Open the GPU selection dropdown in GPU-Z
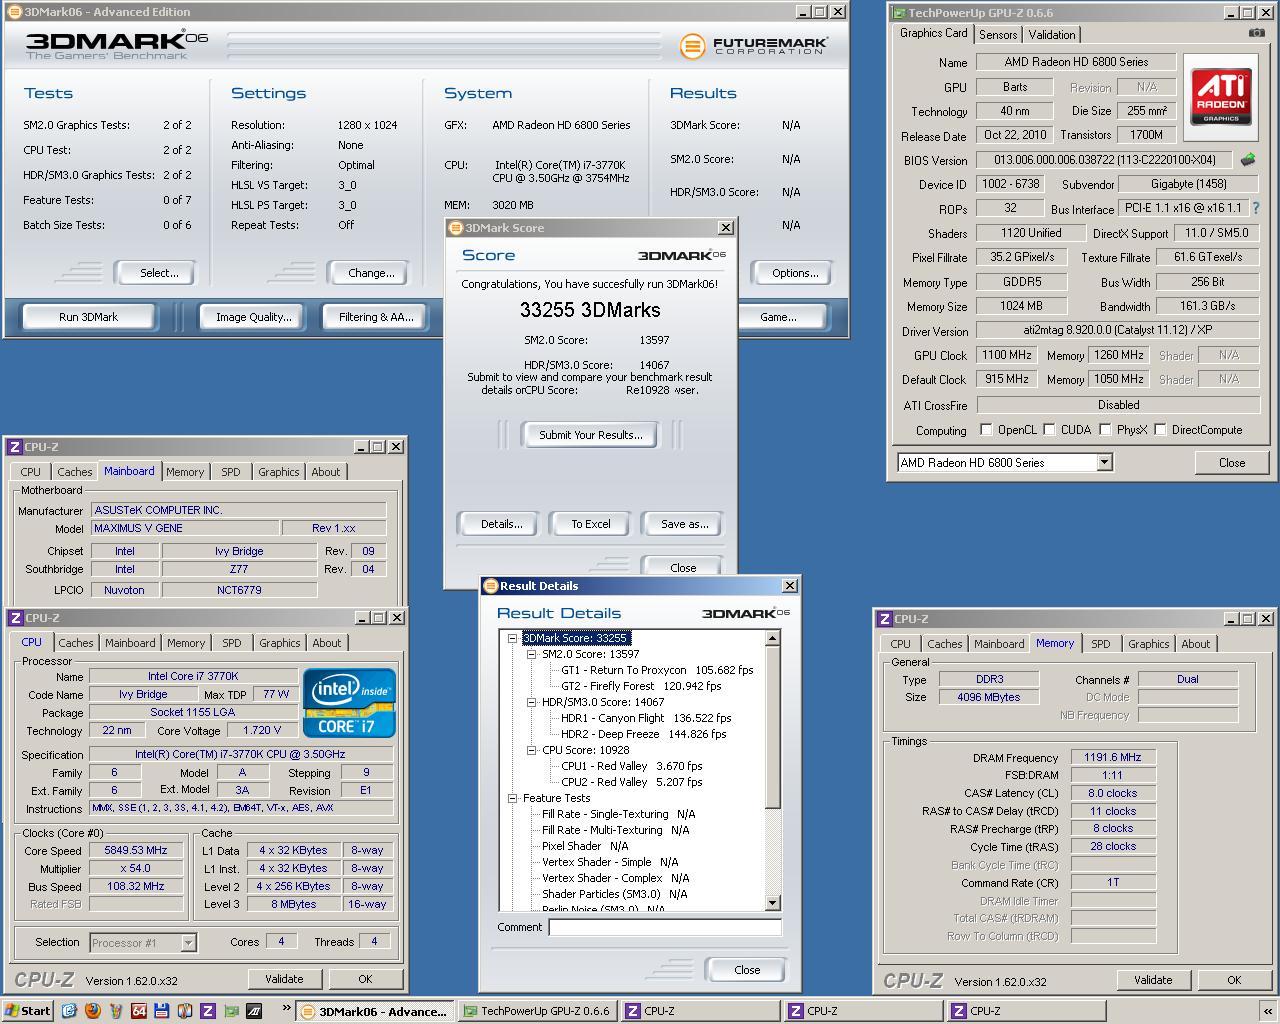The height and width of the screenshot is (1024, 1280). [x=1104, y=462]
